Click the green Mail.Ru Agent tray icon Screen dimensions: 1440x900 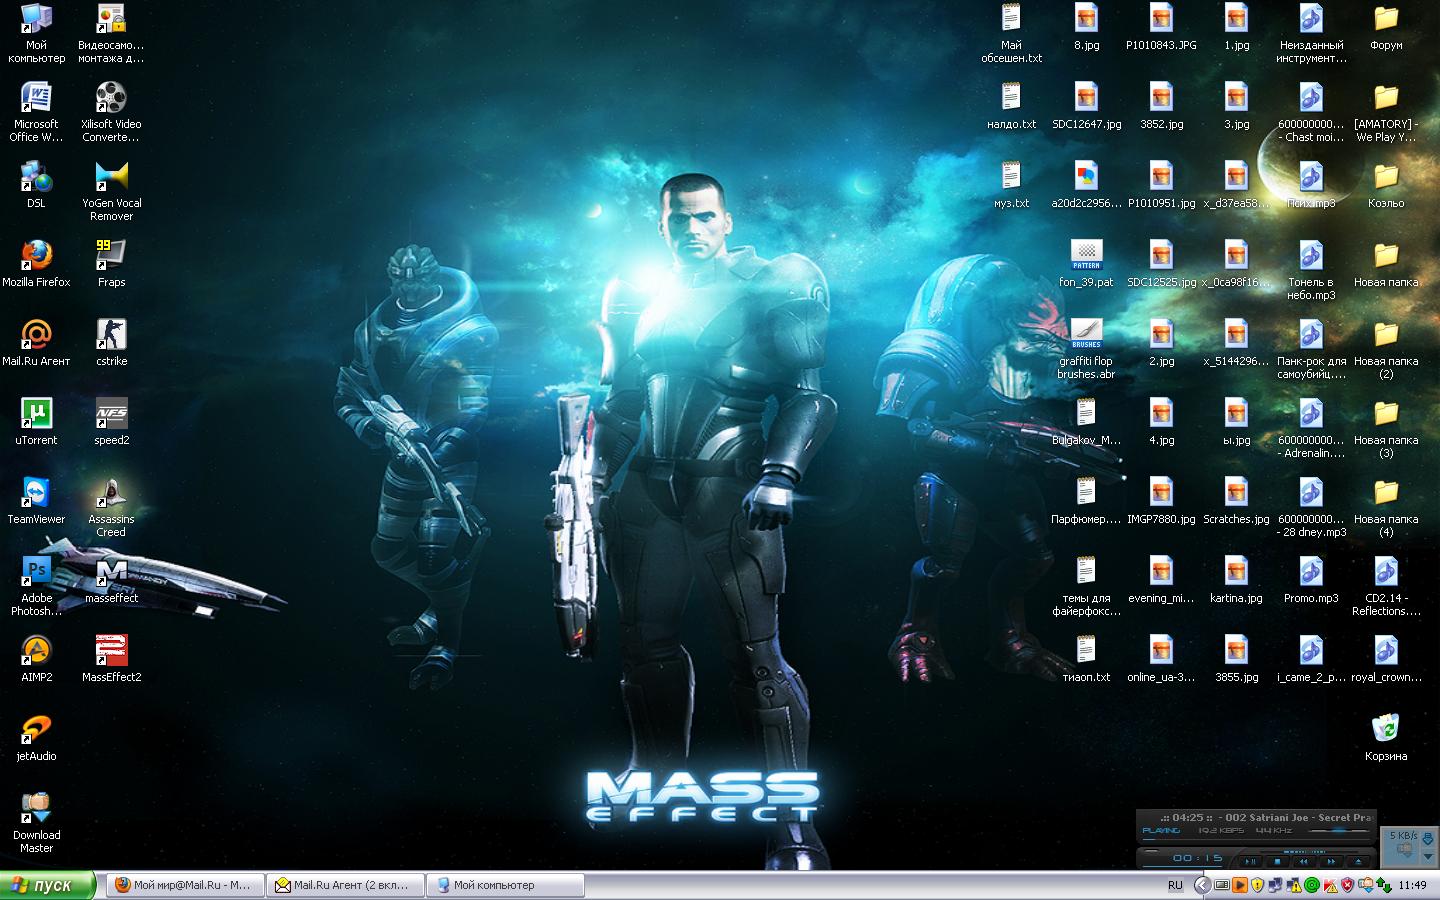(1312, 885)
